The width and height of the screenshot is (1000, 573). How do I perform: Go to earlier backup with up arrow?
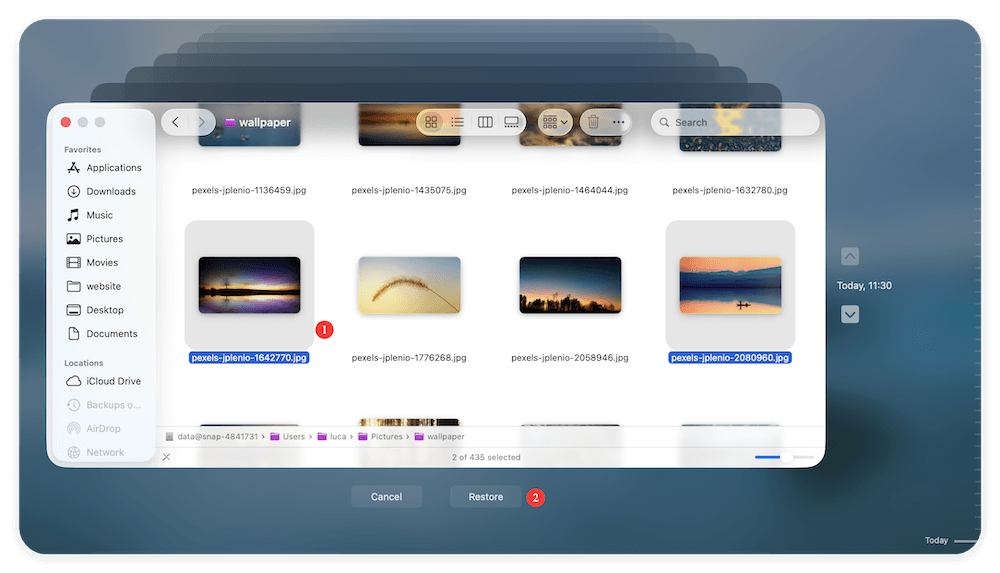pos(849,257)
